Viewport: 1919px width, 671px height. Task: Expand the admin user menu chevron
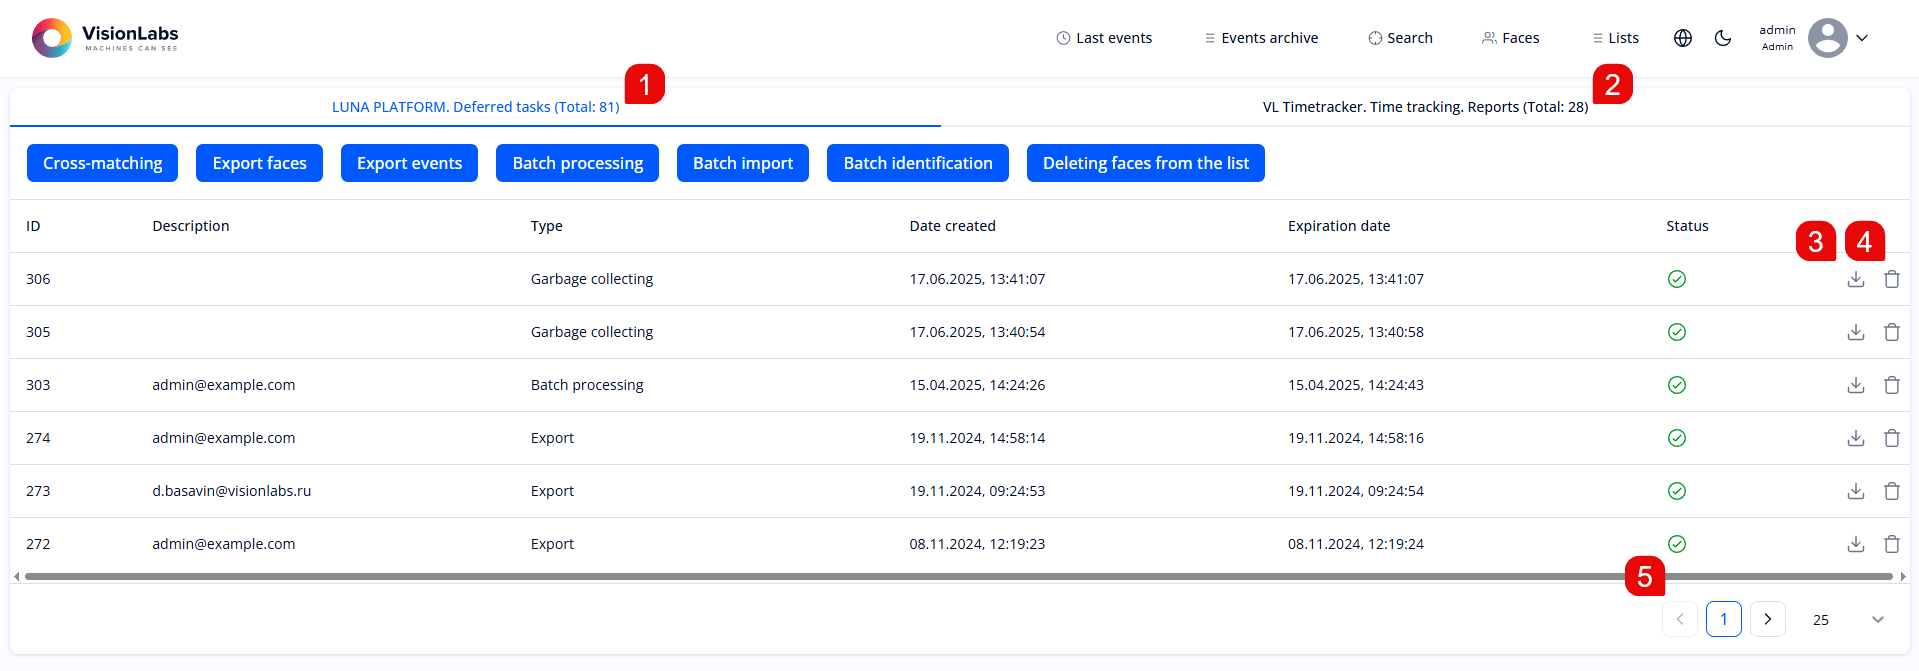(1862, 38)
